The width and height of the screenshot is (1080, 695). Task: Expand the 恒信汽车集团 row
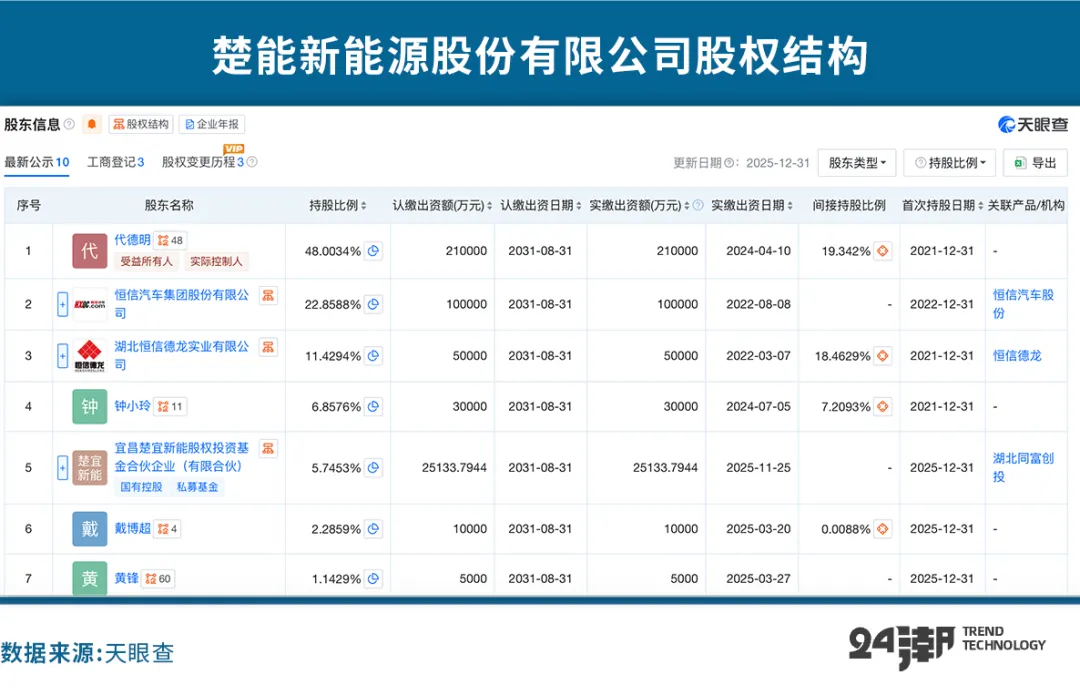tap(63, 304)
